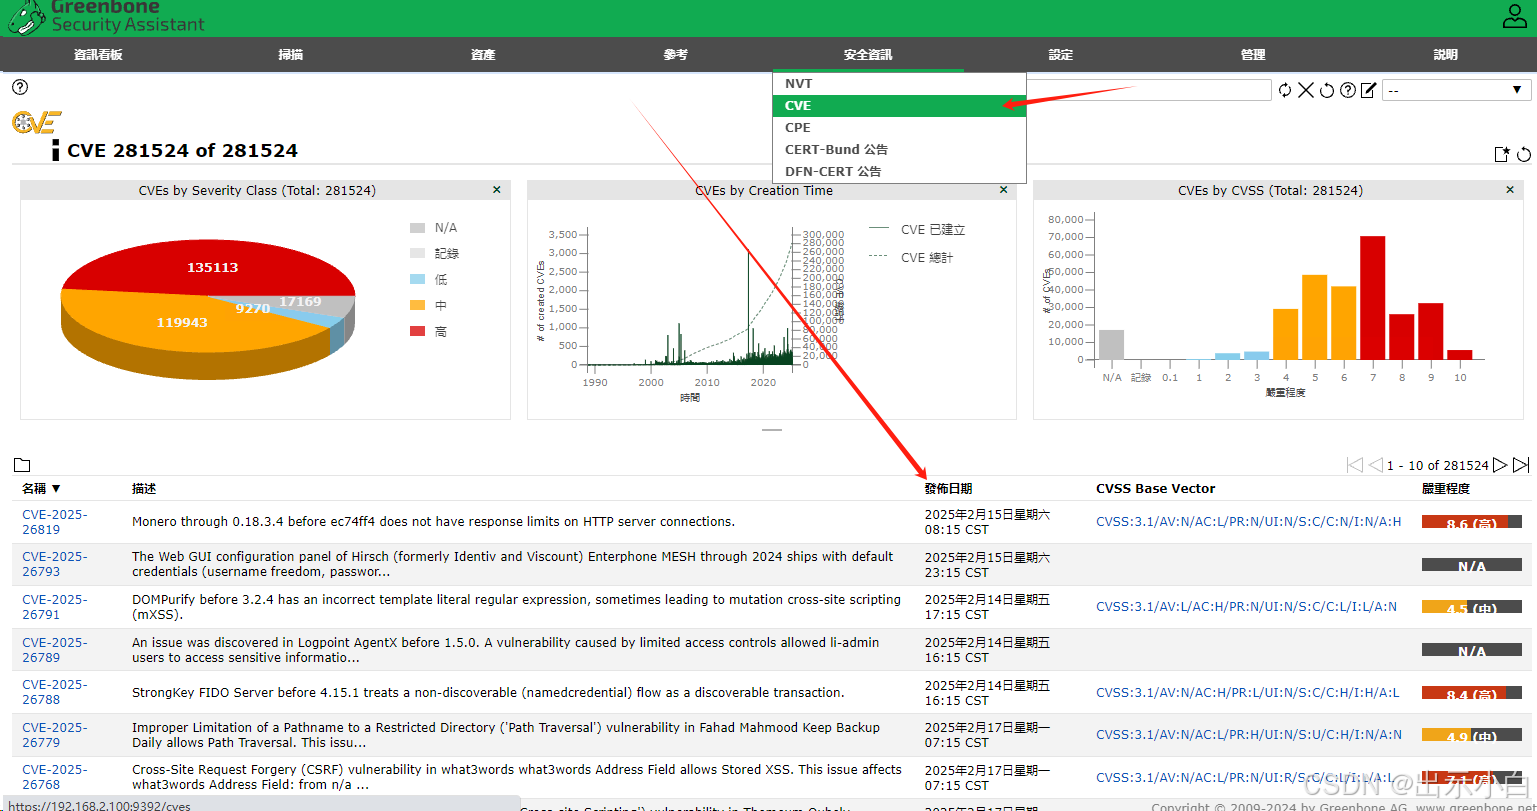Open the filter help question mark icon
1537x811 pixels.
coord(1348,90)
